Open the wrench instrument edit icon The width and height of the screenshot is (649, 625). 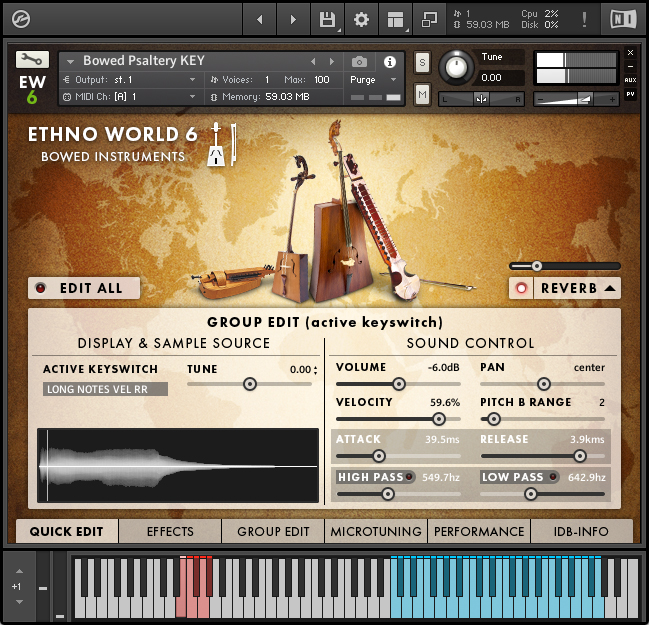coord(32,60)
